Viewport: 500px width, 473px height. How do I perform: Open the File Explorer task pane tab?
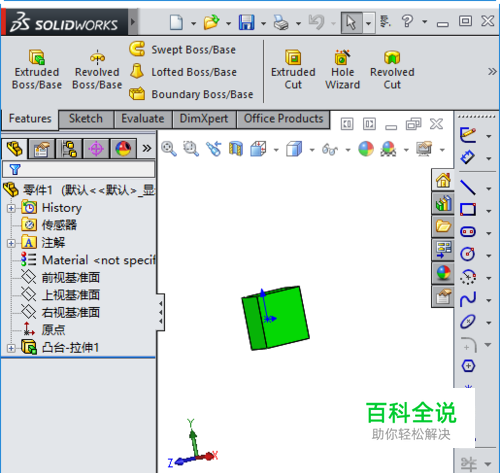(x=443, y=226)
